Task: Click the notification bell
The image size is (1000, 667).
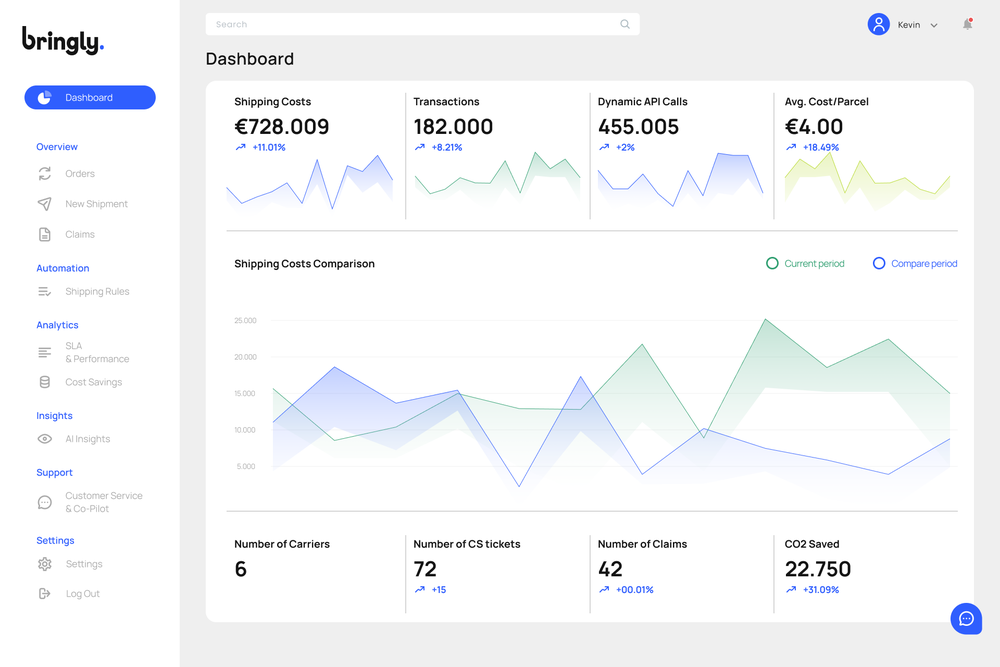Action: 966,23
